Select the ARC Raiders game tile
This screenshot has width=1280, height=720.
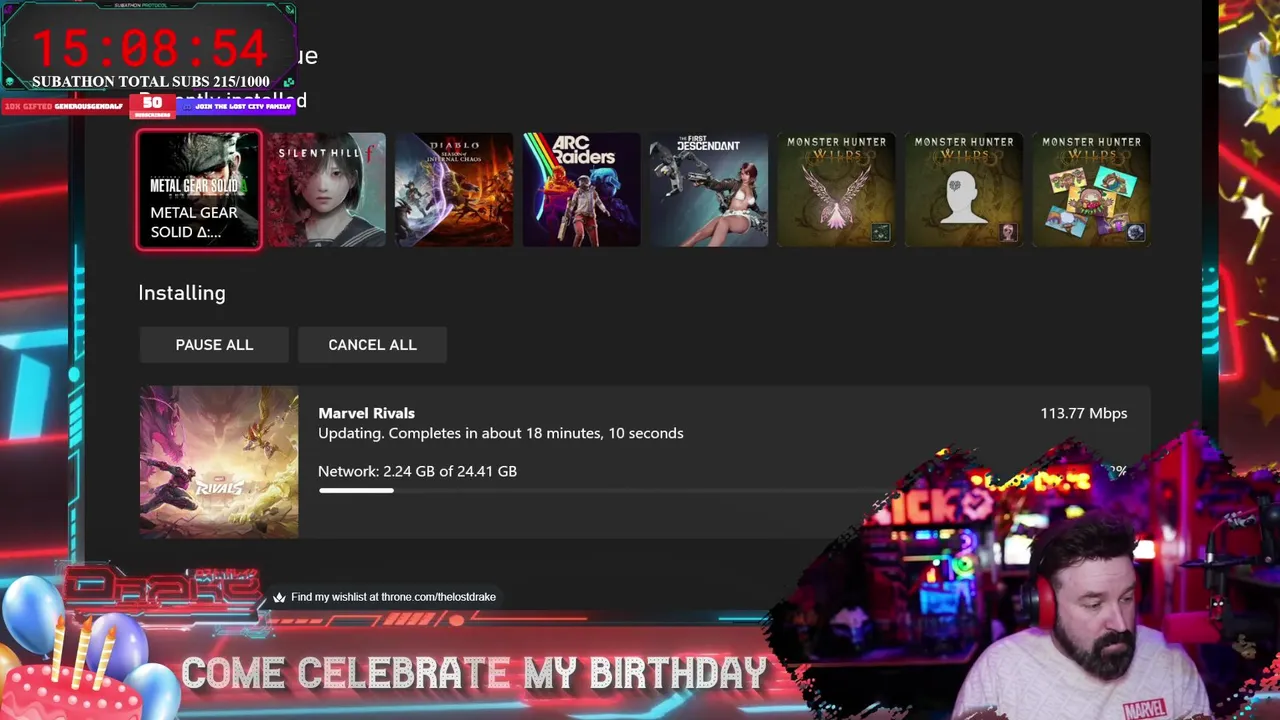coord(581,190)
